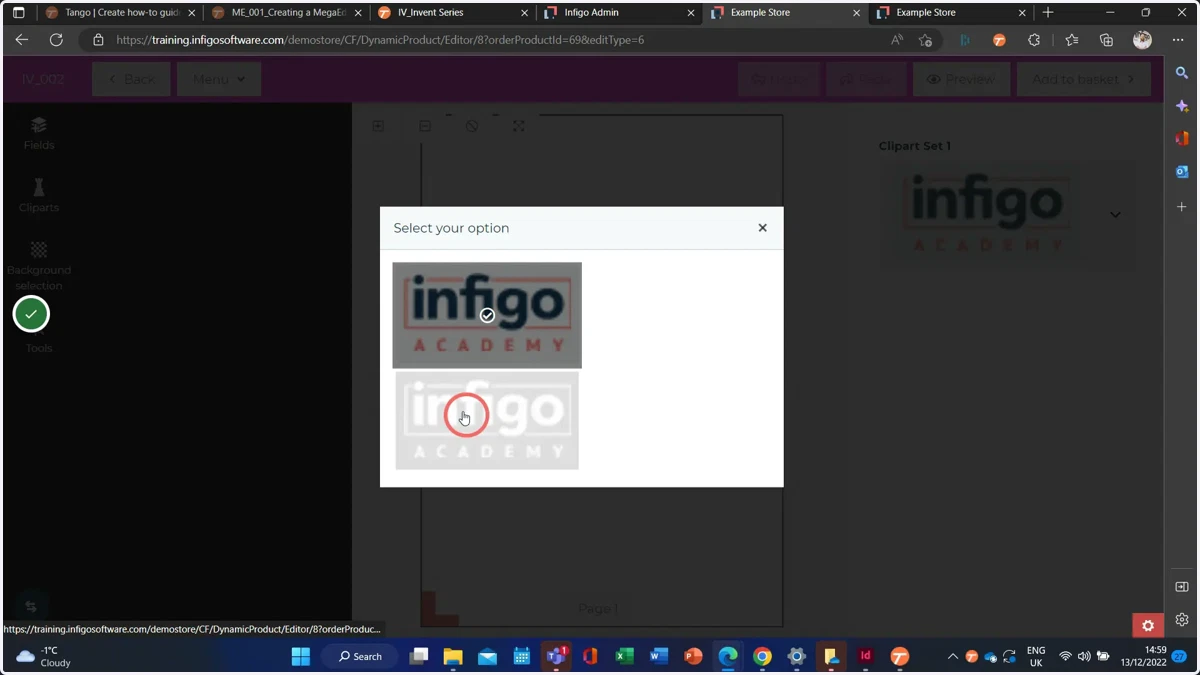Screen dimensions: 1200x675
Task: Click the Preview button
Action: [x=961, y=79]
